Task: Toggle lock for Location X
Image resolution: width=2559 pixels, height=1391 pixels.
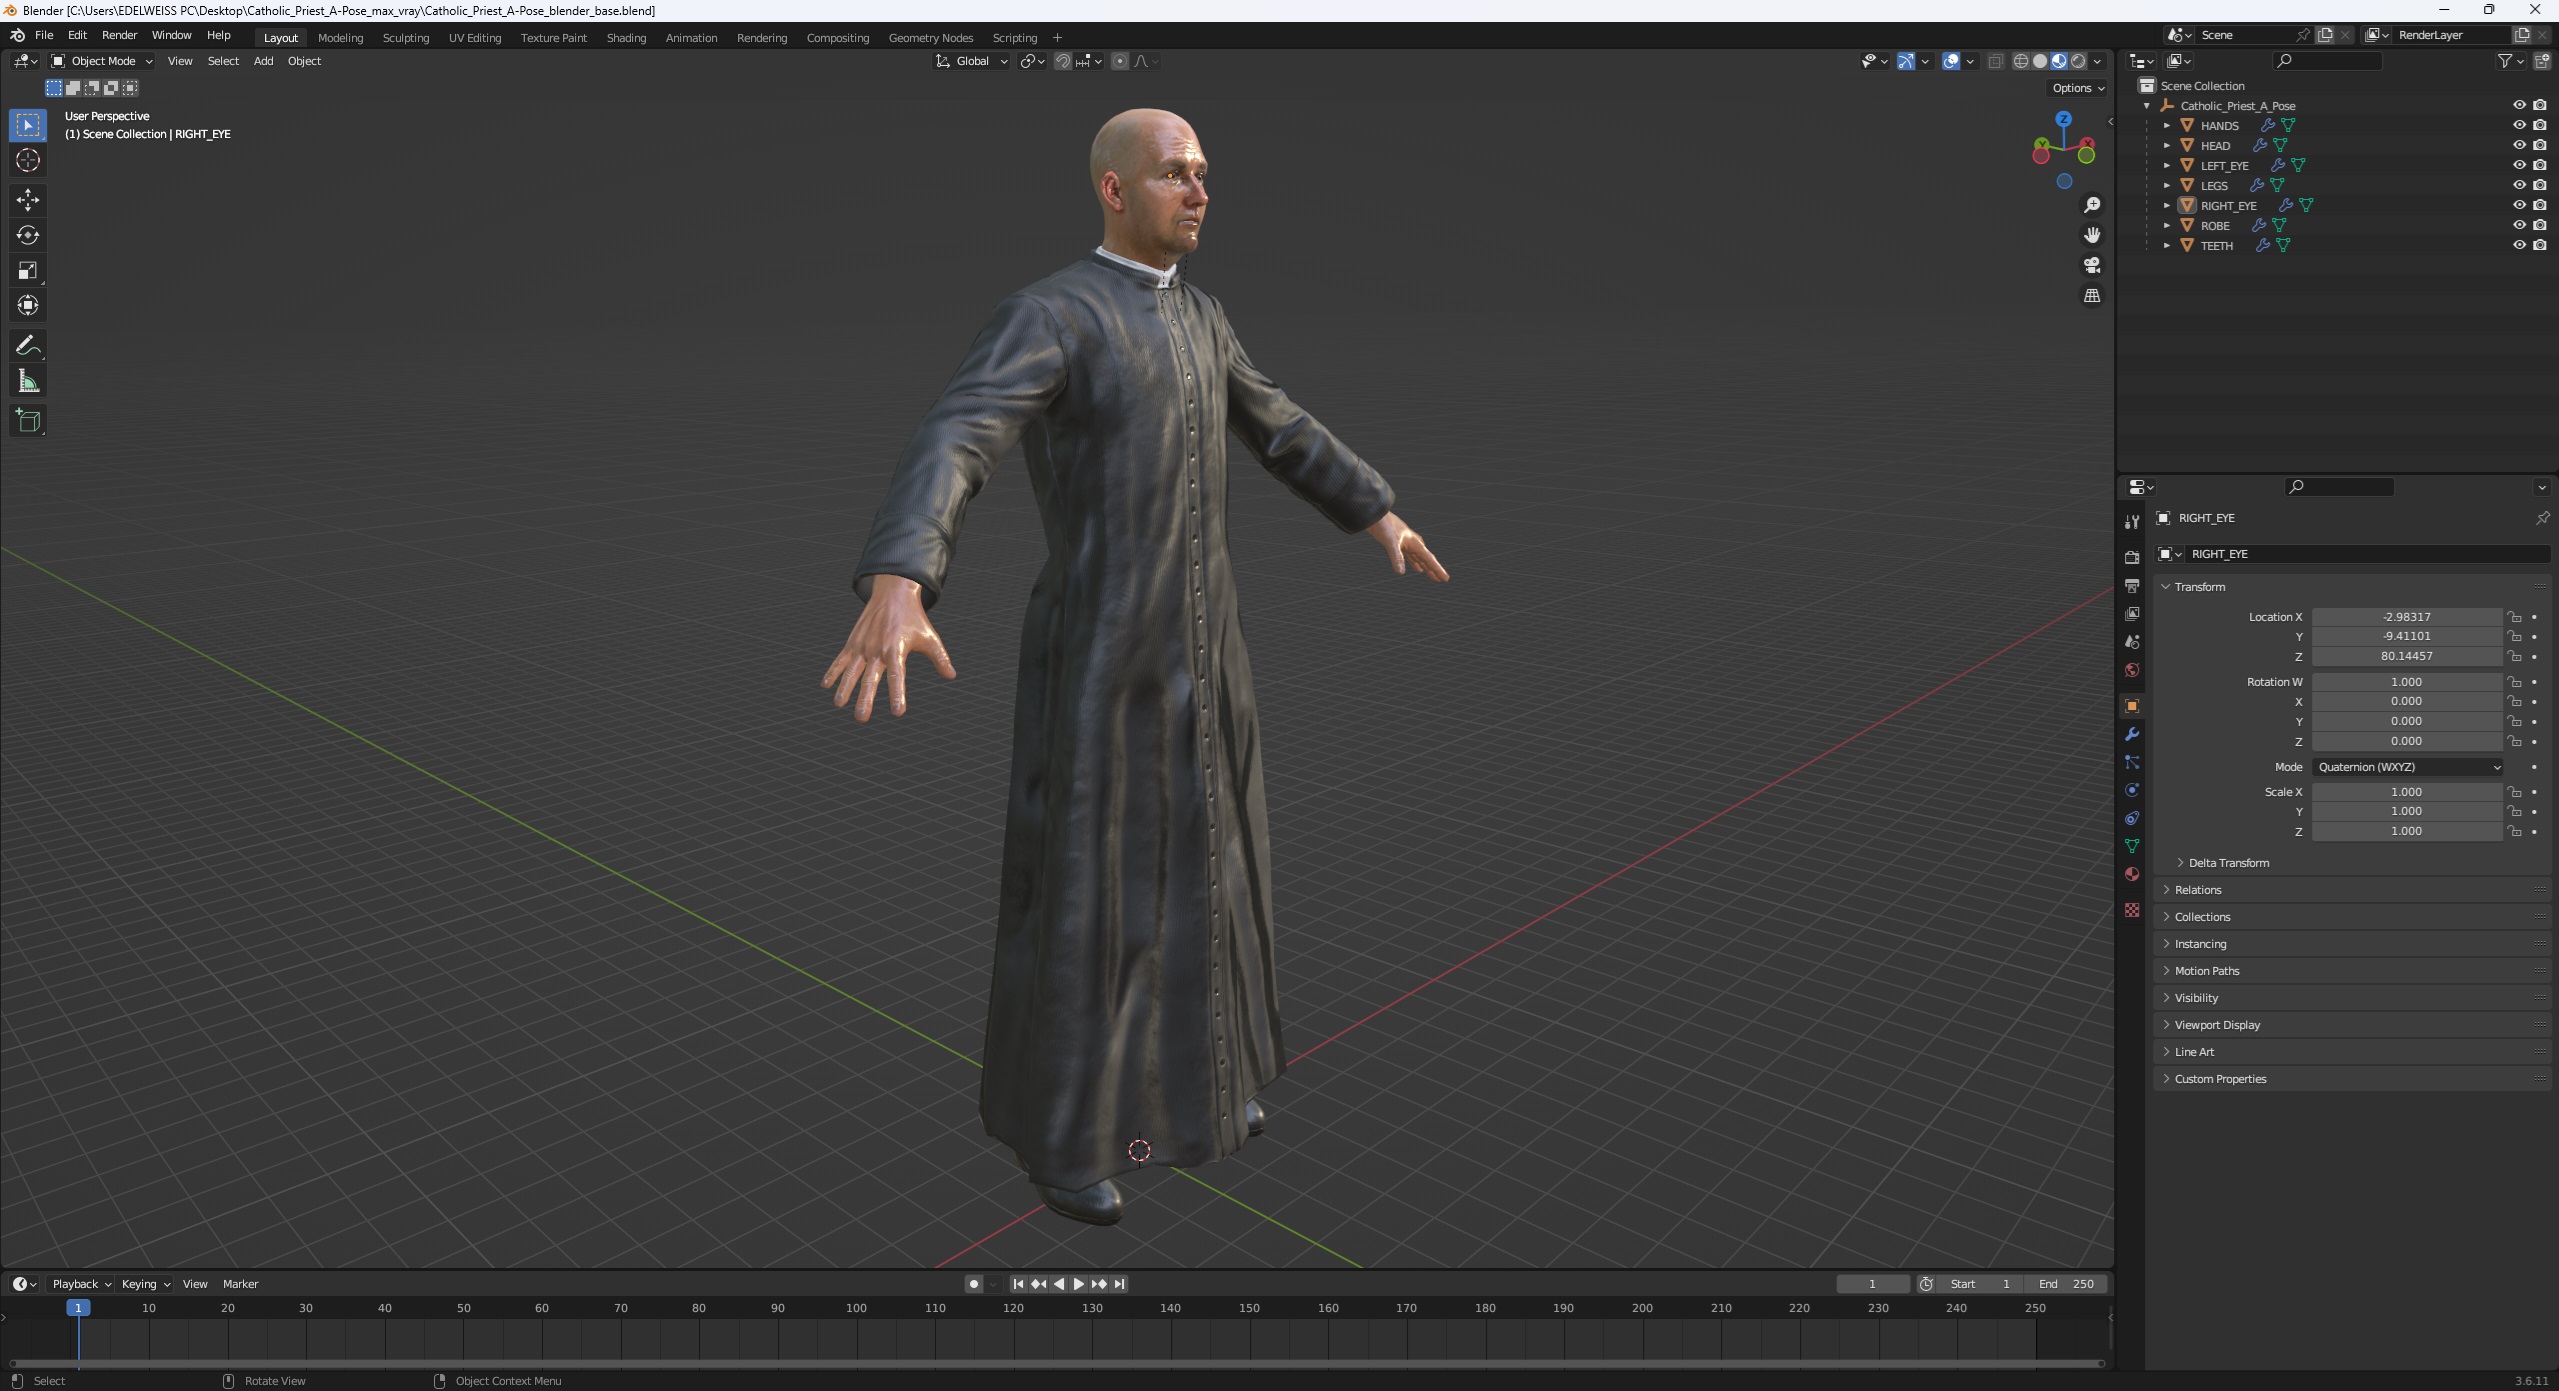Action: (2514, 617)
